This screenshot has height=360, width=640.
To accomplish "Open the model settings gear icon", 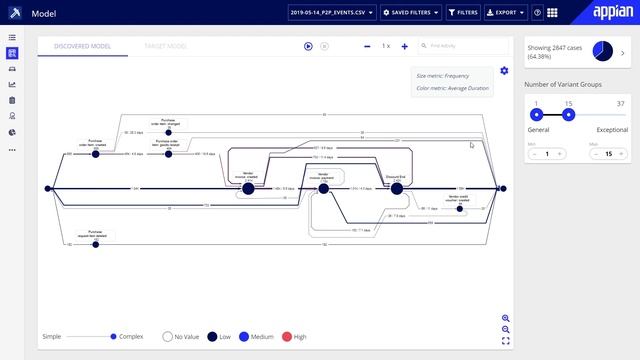I will pyautogui.click(x=504, y=71).
